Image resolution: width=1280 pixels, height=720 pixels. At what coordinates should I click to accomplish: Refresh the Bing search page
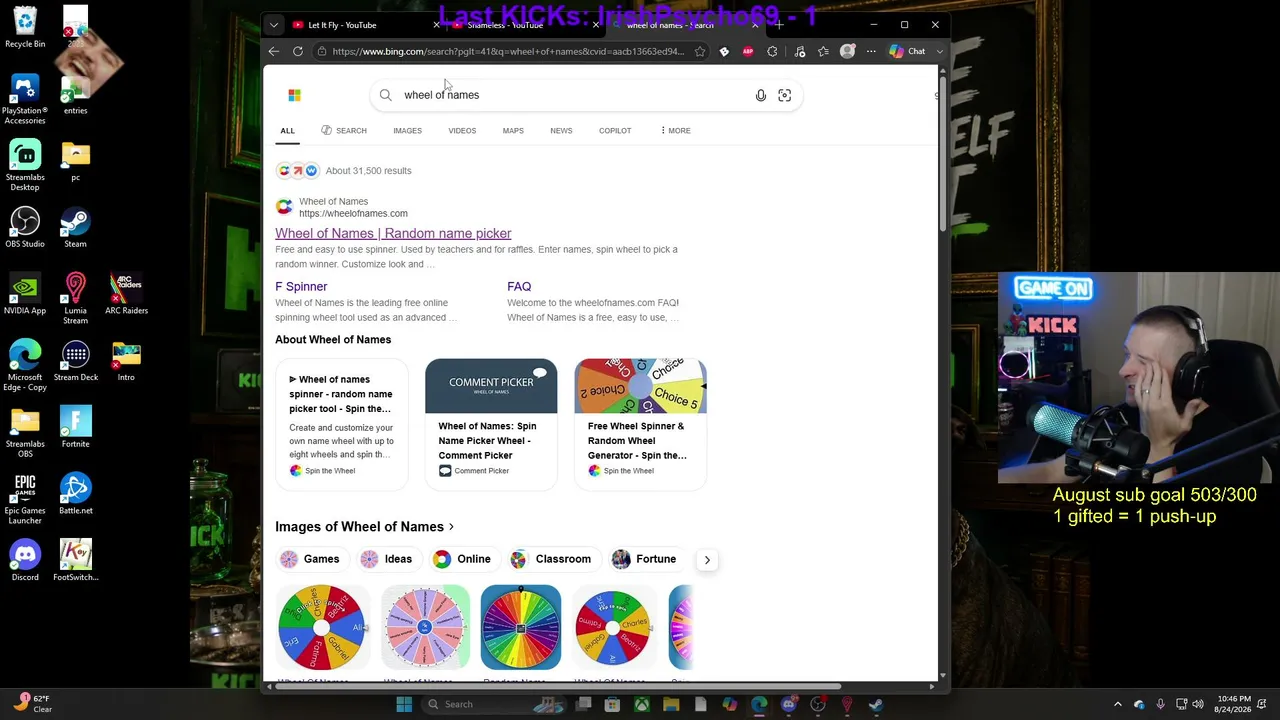pyautogui.click(x=298, y=51)
